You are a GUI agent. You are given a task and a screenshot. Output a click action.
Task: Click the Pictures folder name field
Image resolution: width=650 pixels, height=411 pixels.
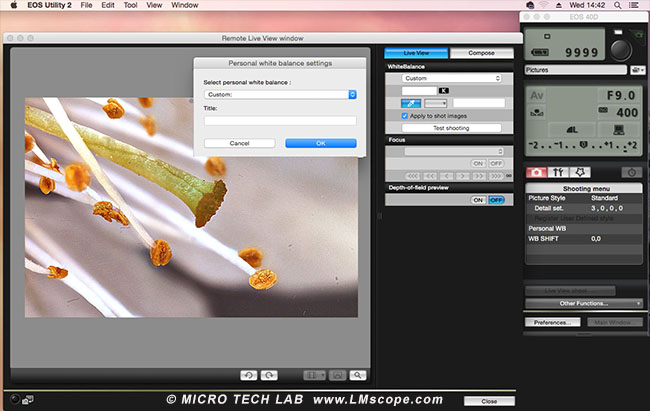click(x=575, y=70)
